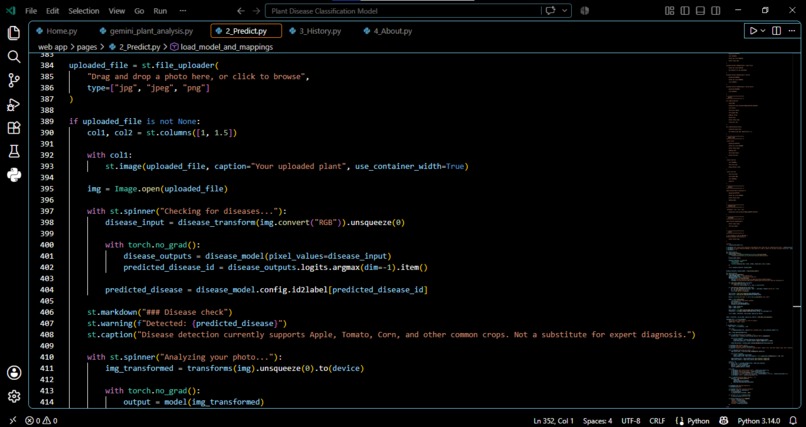Open breadcrumb load_model_and_mappings symbol

coord(221,47)
